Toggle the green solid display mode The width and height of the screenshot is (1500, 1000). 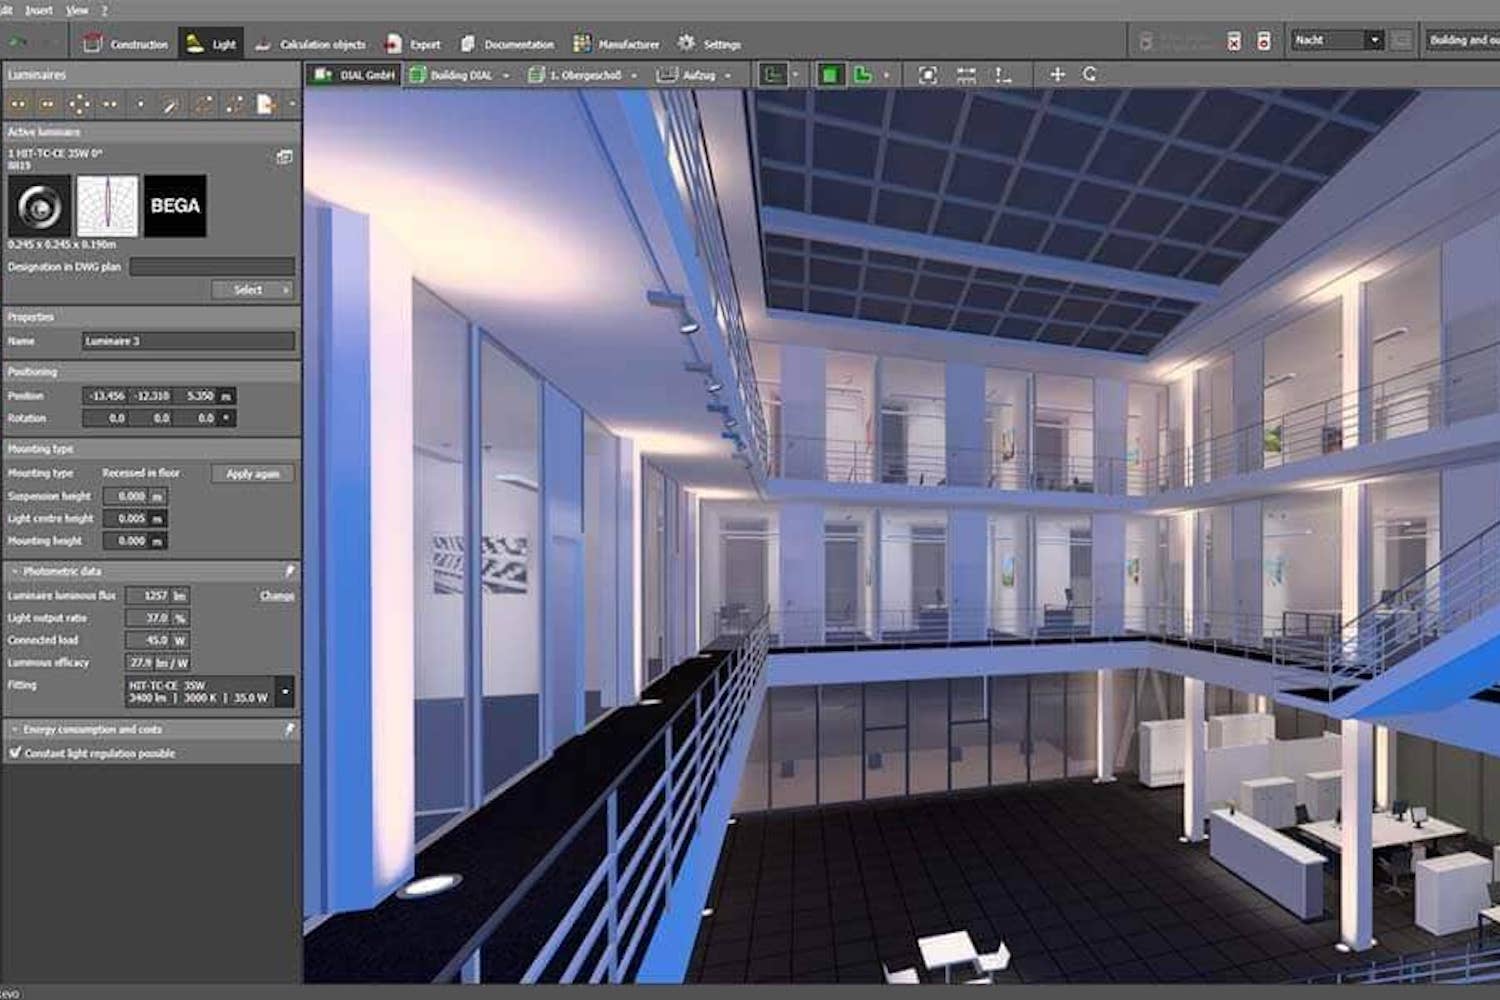pyautogui.click(x=830, y=75)
